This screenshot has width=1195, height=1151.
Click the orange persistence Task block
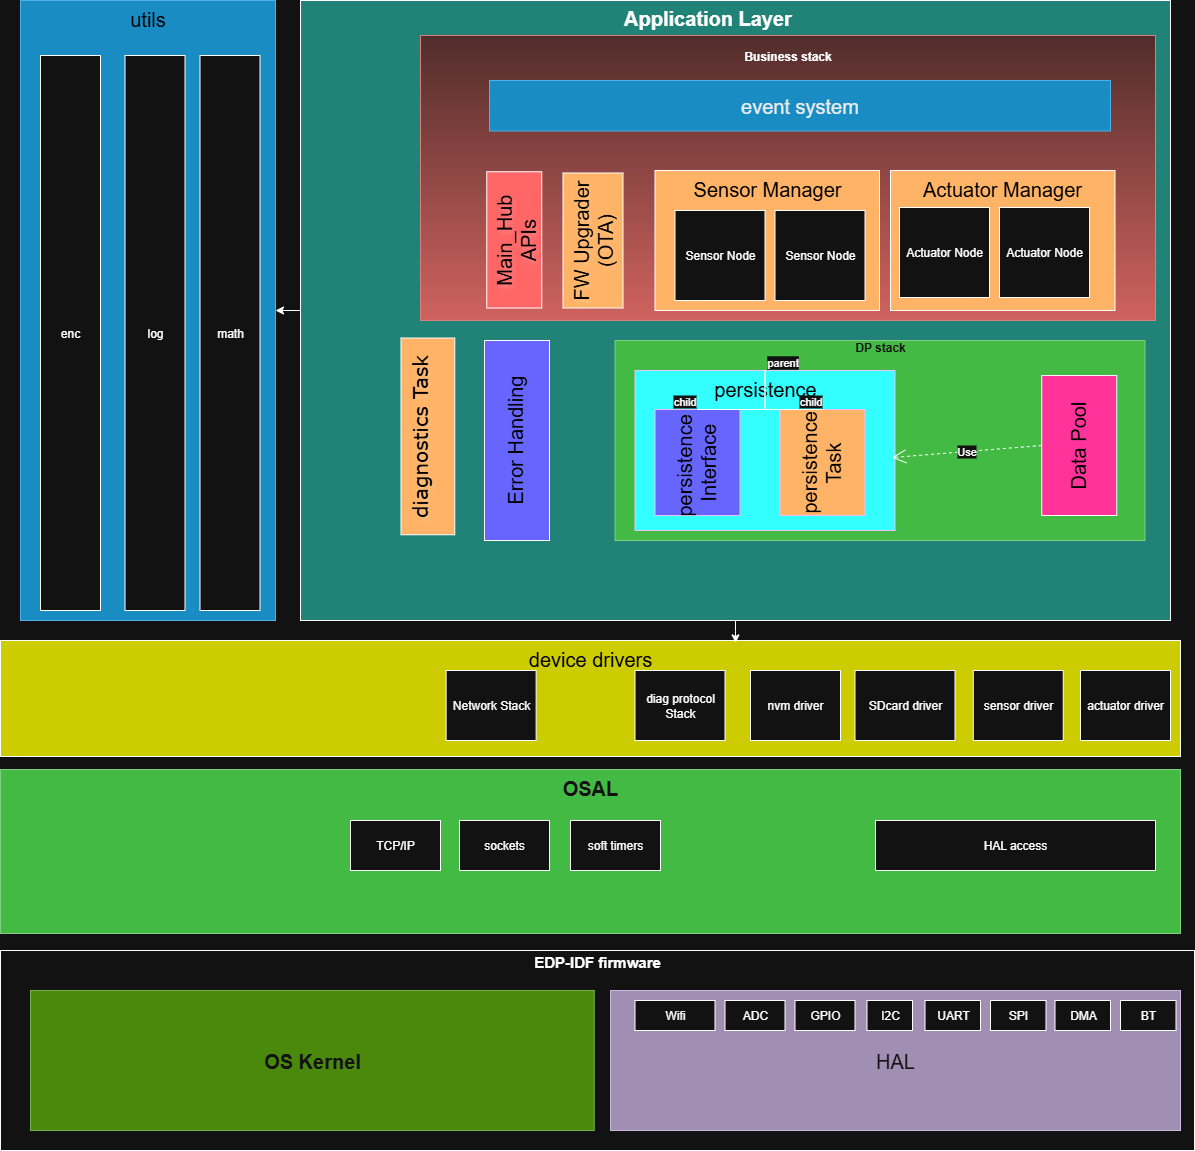[x=822, y=463]
